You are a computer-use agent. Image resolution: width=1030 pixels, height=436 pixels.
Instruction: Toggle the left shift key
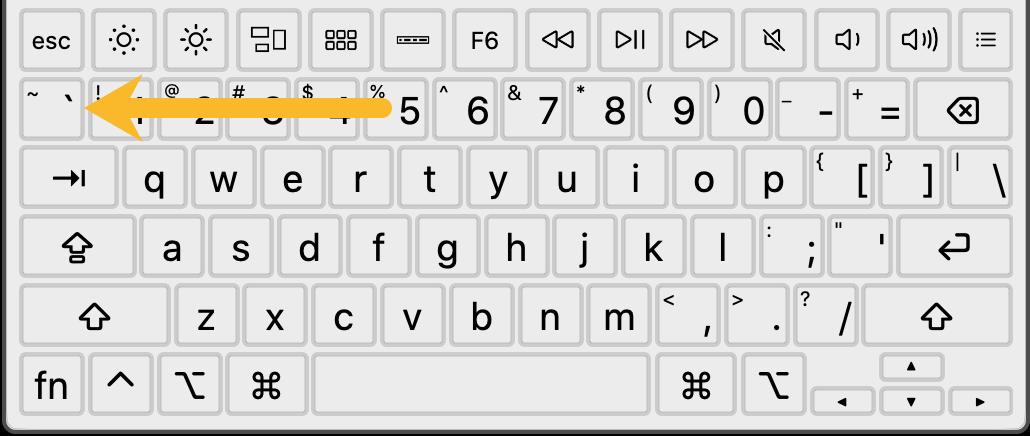95,316
